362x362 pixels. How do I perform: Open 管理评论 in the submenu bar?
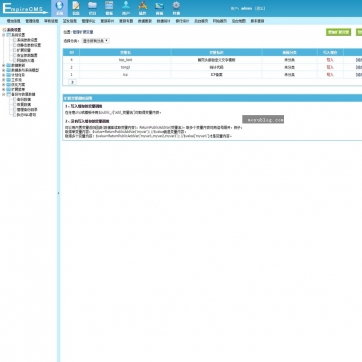coord(89,21)
